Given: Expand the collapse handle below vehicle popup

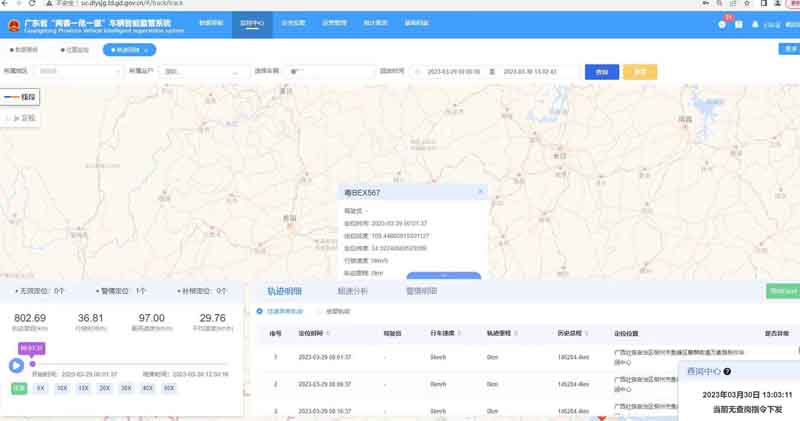Looking at the screenshot, I should click(x=443, y=276).
